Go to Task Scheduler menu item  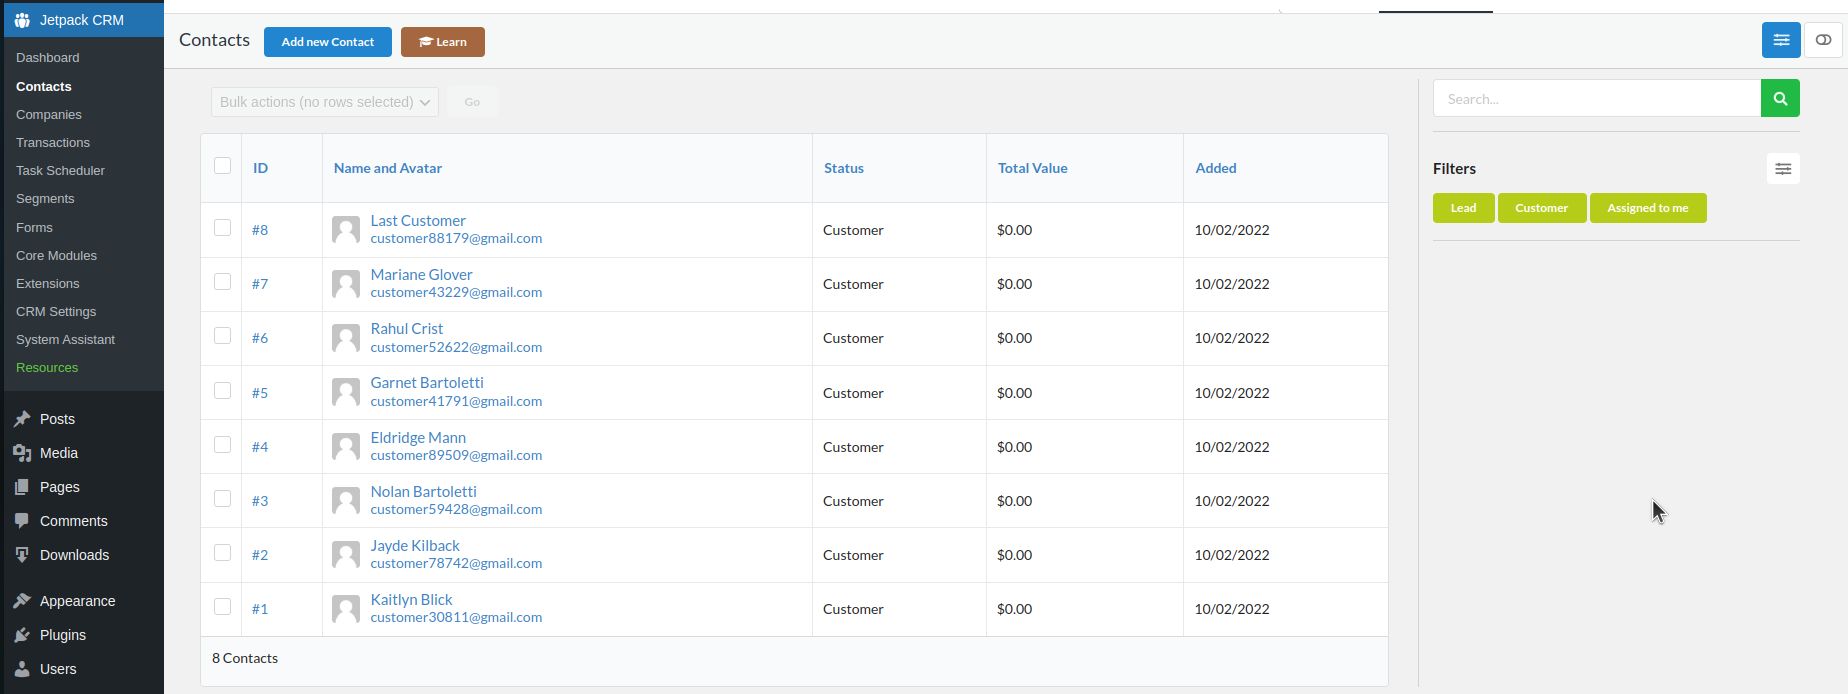[60, 170]
